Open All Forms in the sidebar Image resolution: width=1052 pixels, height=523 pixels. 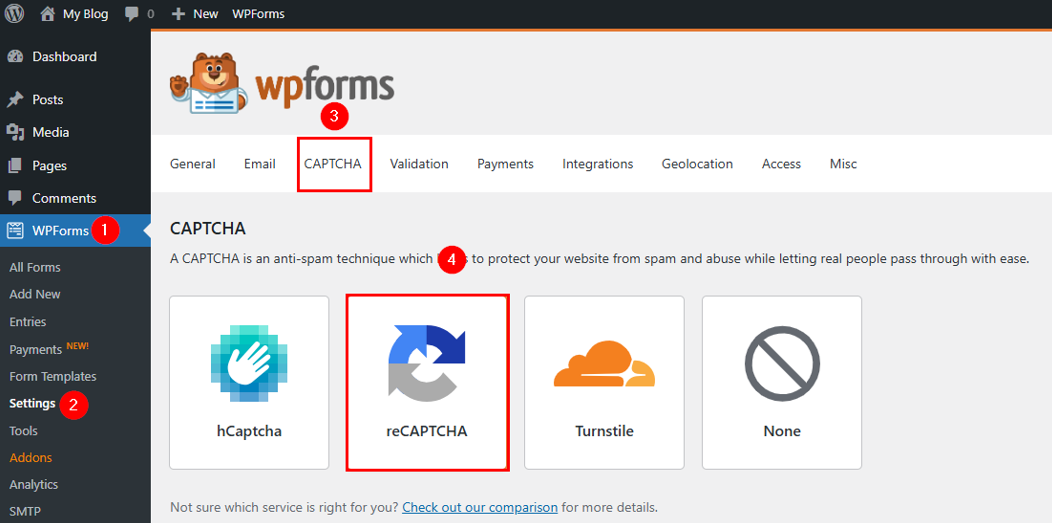click(x=35, y=267)
